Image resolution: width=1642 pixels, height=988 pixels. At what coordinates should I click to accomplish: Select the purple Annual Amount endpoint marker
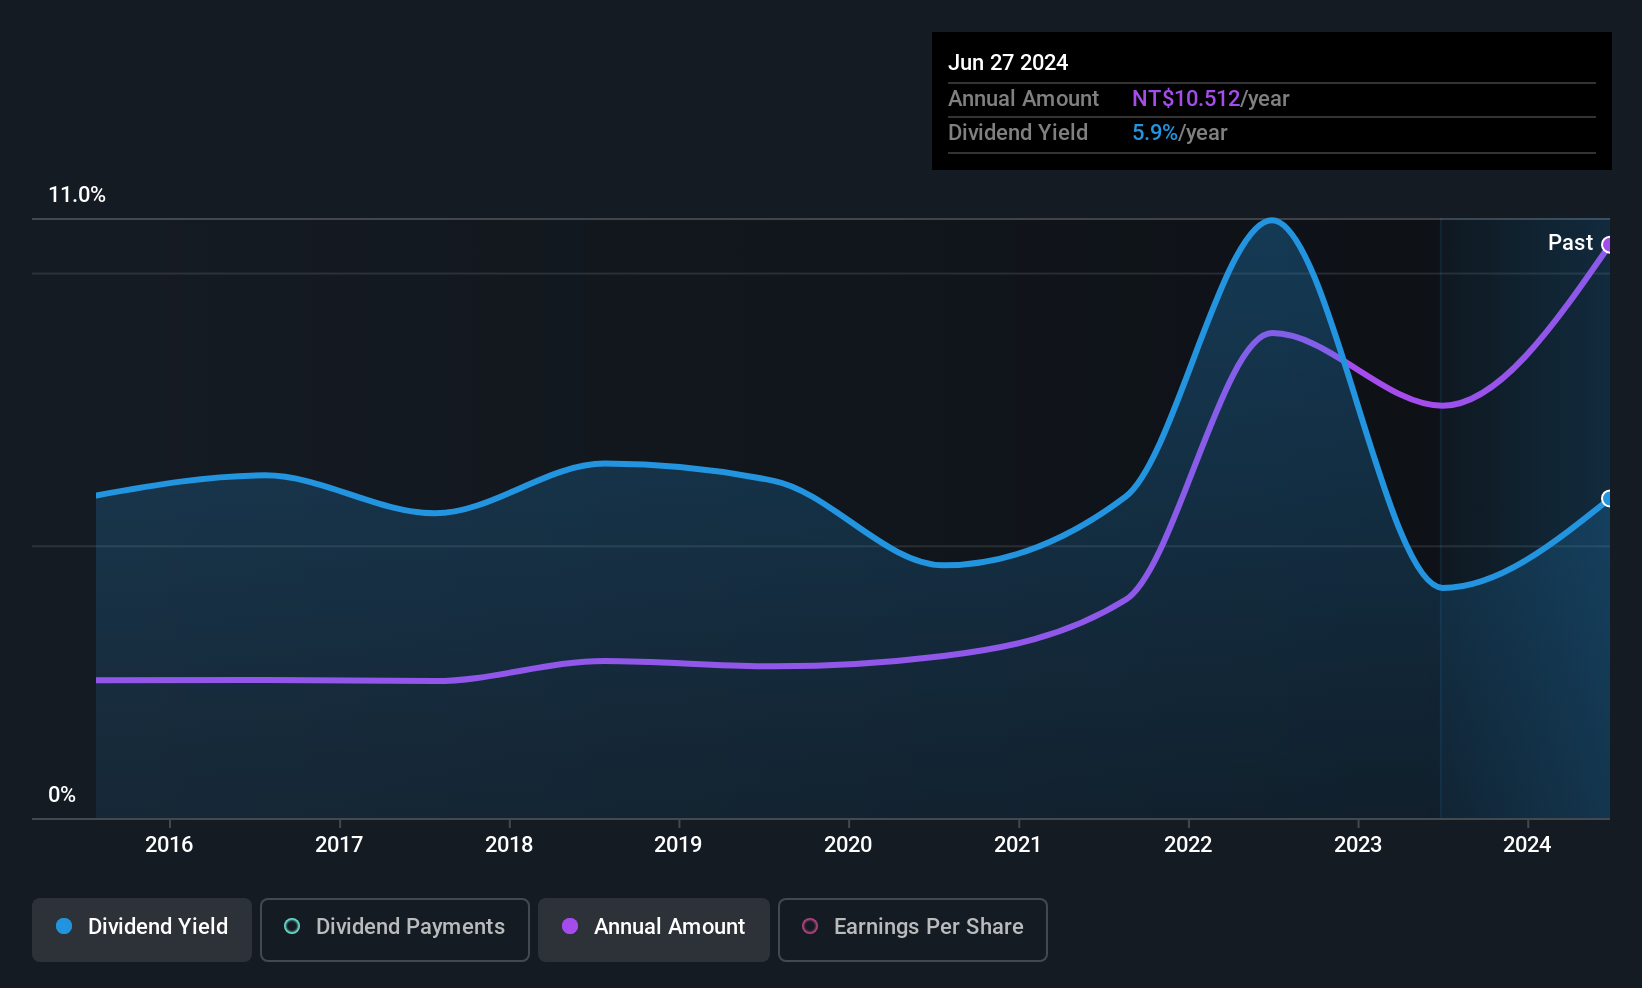1608,245
